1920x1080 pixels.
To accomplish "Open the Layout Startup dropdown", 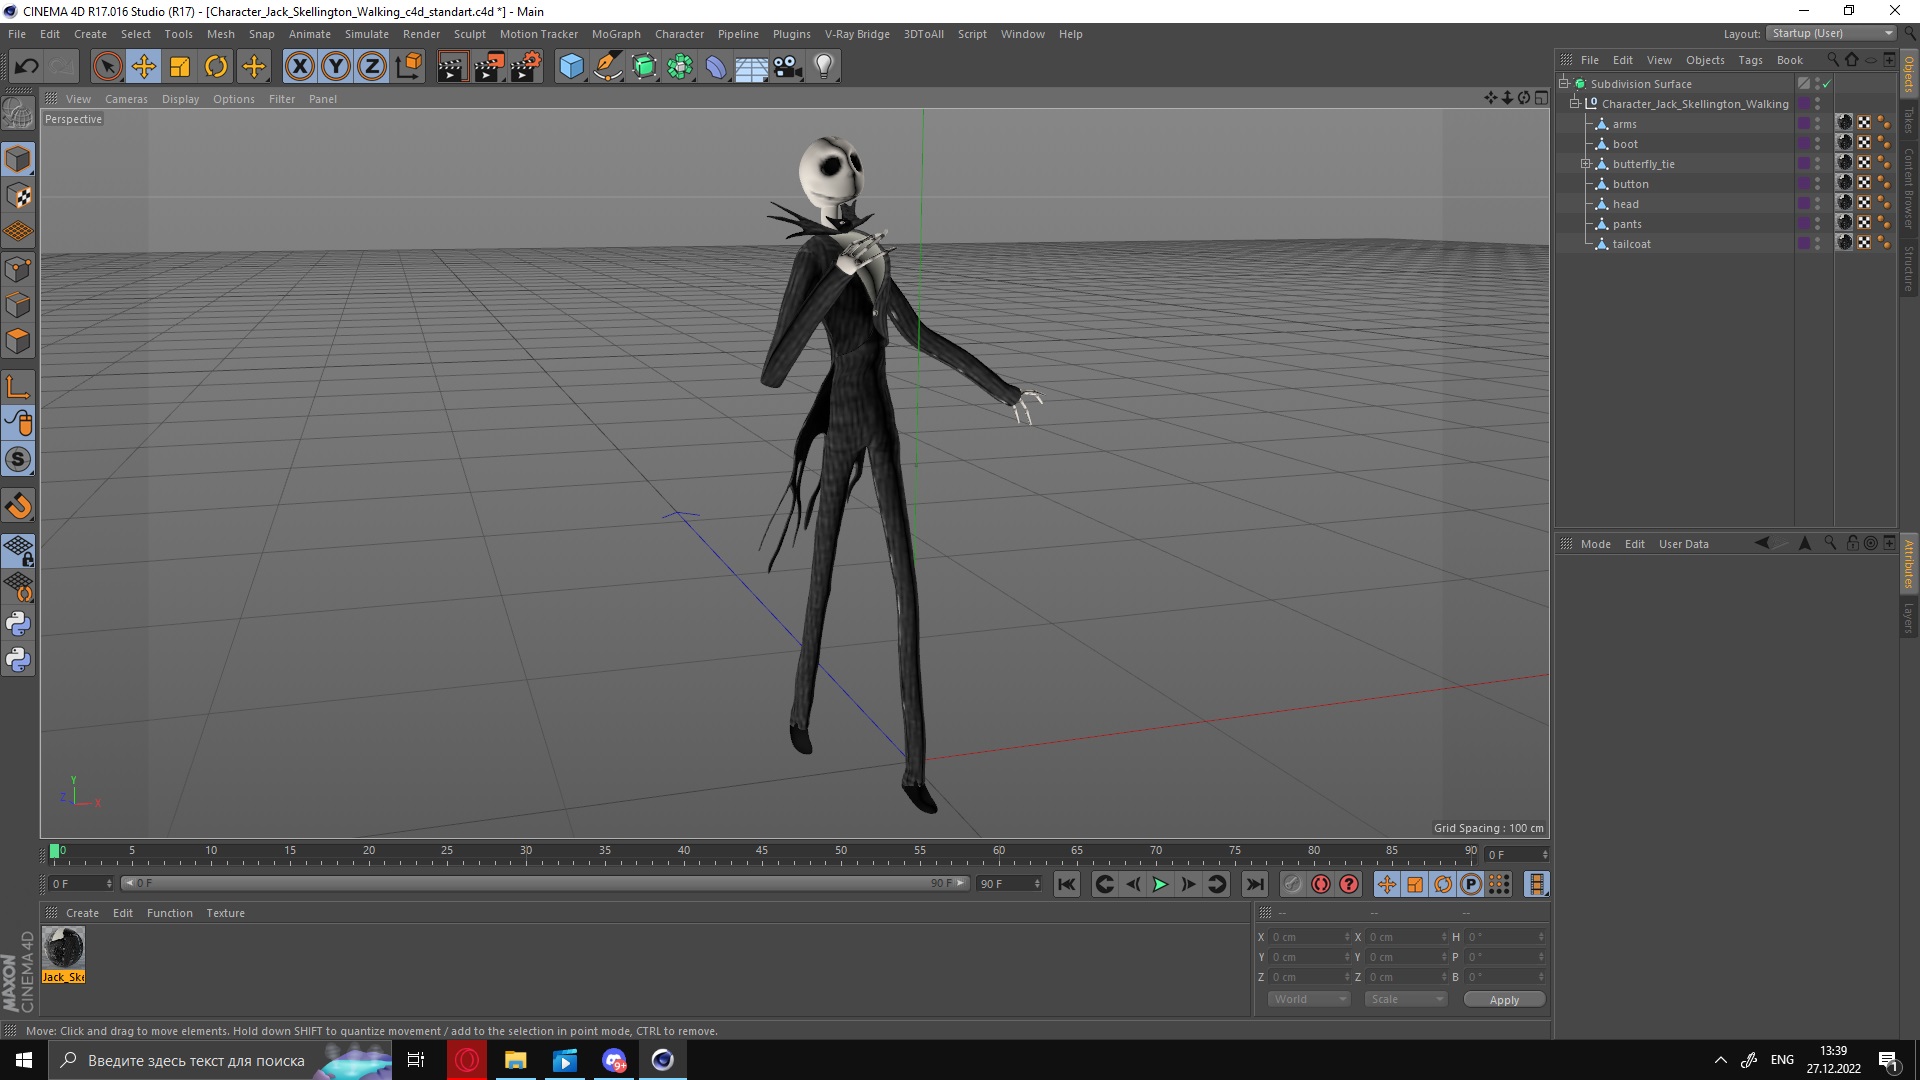I will (x=1832, y=33).
